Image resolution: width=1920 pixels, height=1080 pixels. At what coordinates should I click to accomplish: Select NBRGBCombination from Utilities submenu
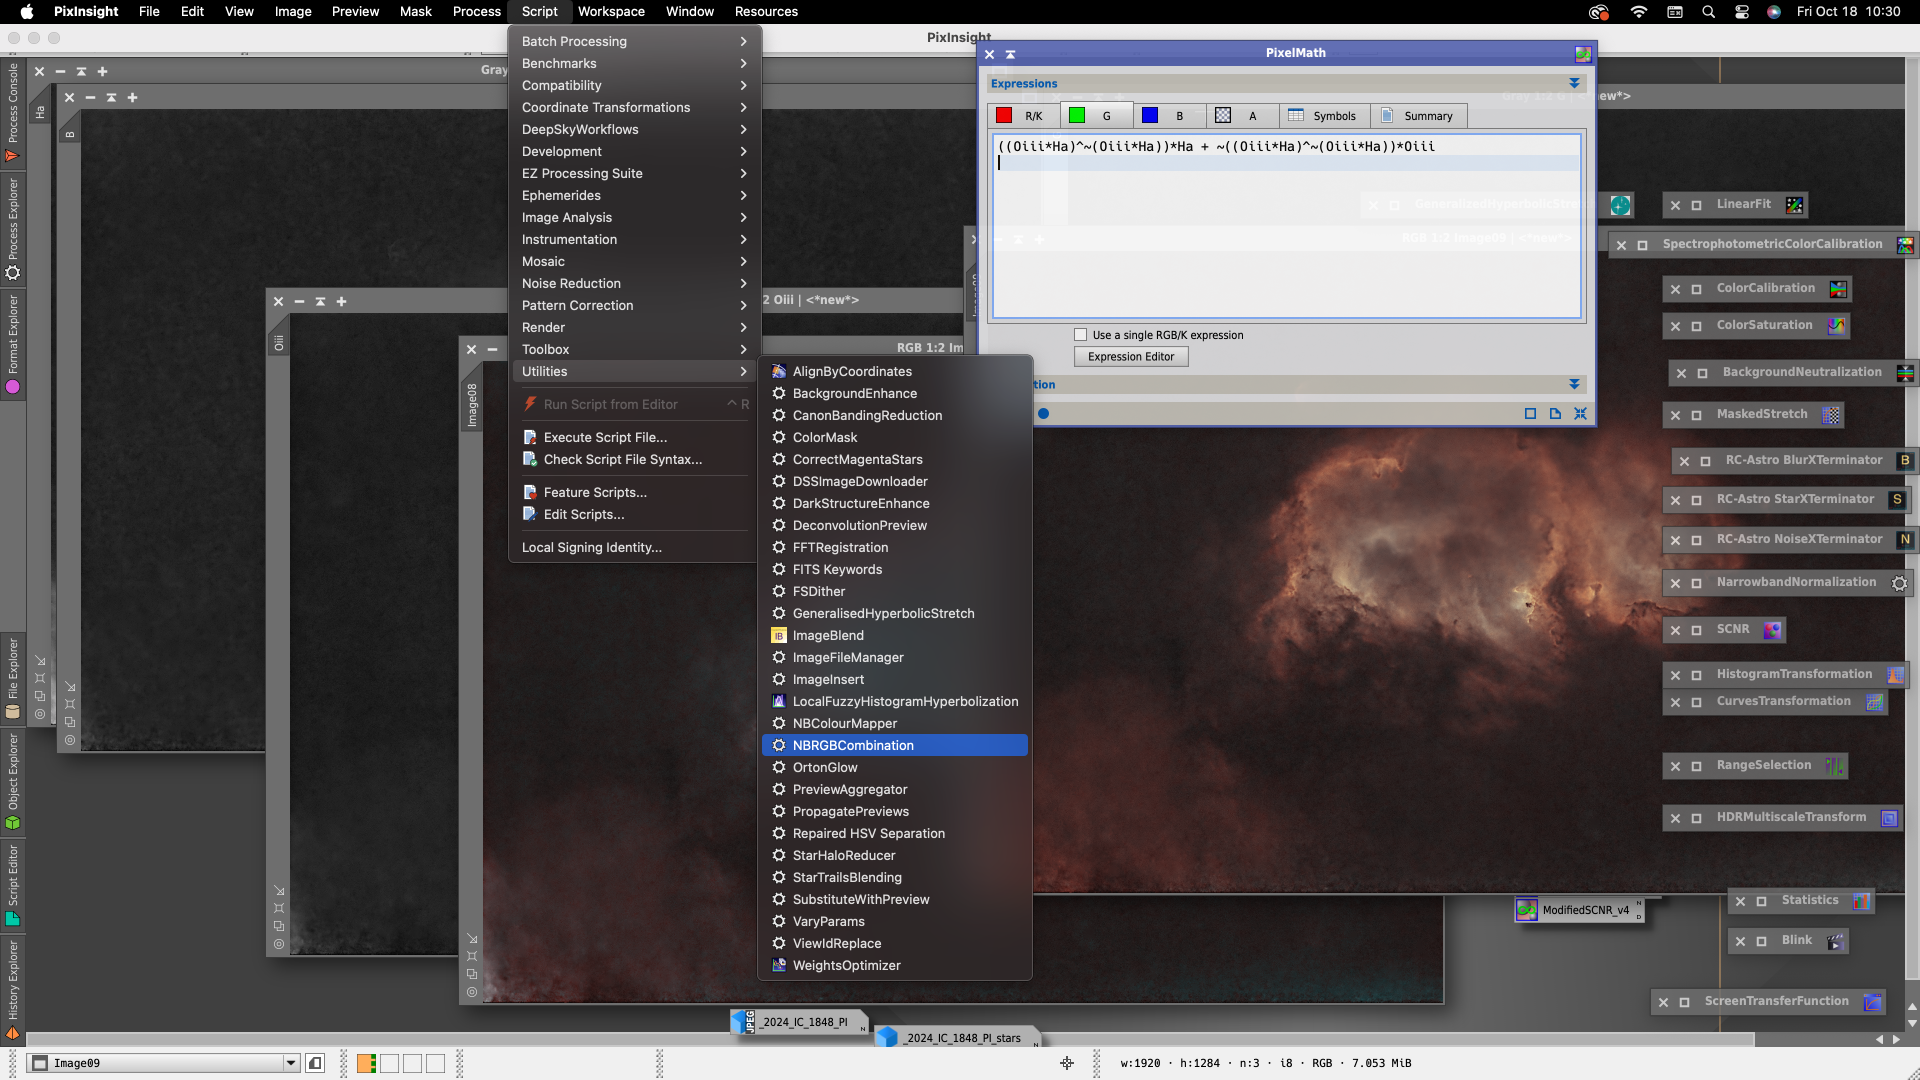click(x=895, y=745)
